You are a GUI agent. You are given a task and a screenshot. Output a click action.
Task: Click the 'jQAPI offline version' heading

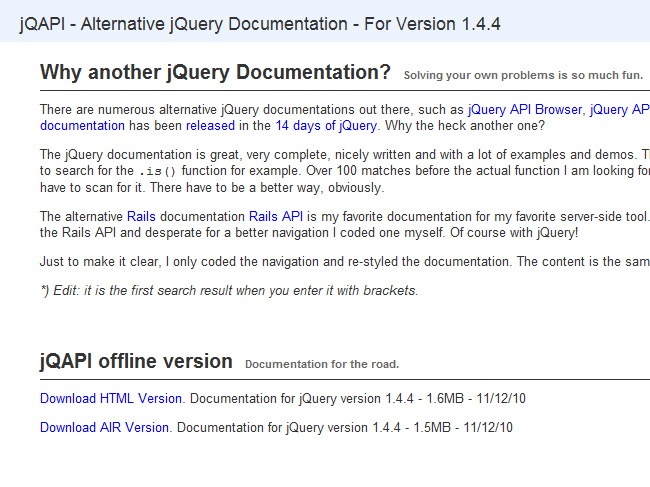tap(136, 361)
